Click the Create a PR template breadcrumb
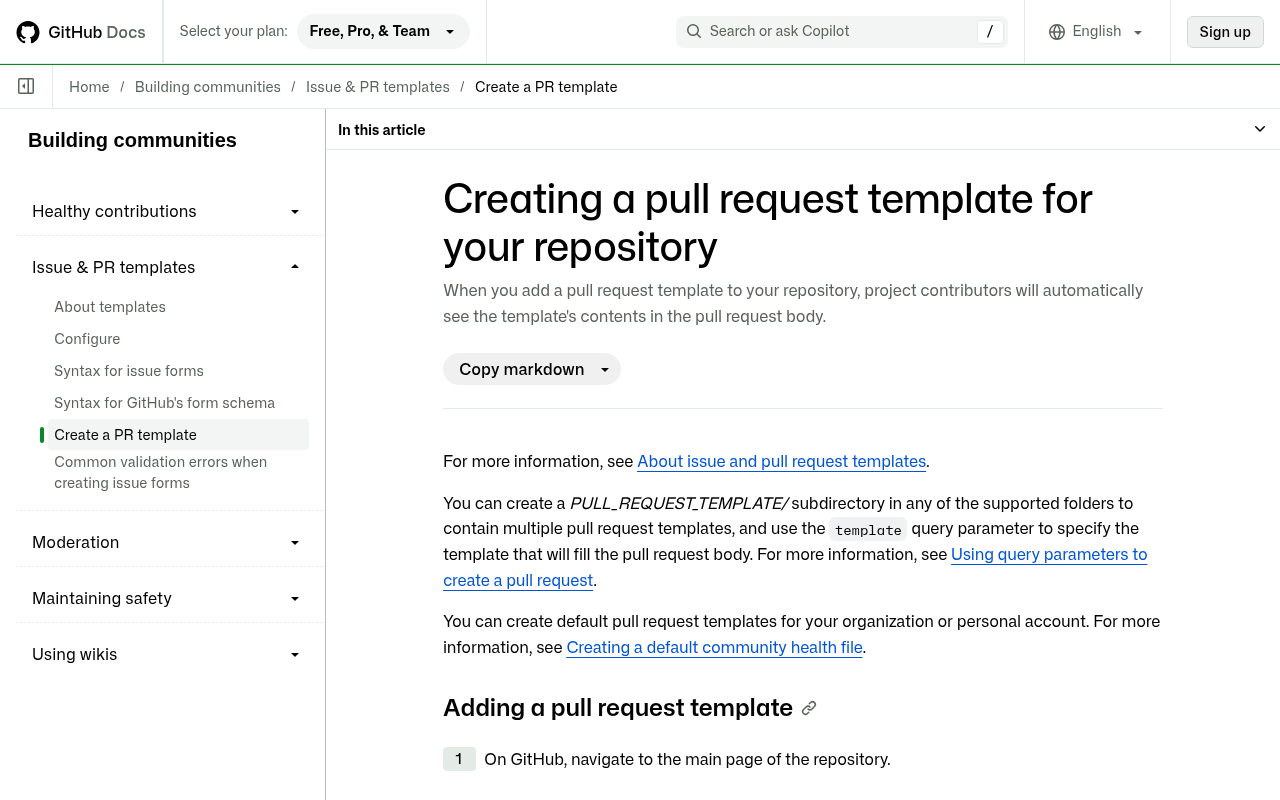Viewport: 1280px width, 800px height. 546,87
